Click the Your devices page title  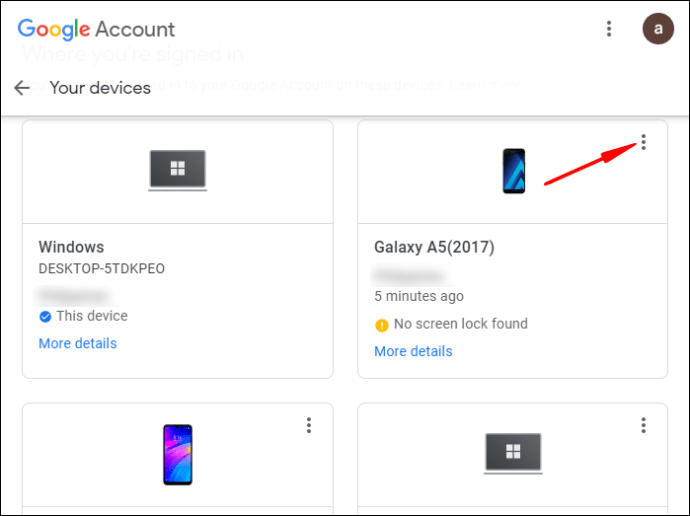(100, 88)
